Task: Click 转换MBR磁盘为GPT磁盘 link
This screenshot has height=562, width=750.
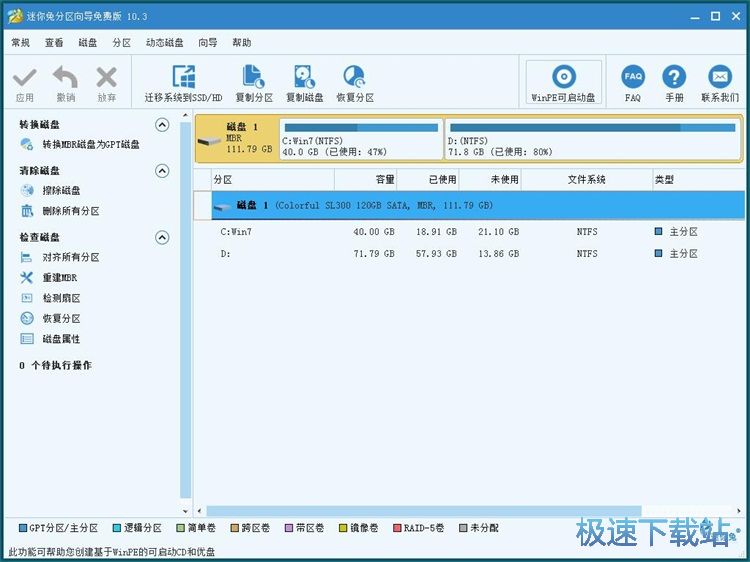Action: (x=90, y=145)
